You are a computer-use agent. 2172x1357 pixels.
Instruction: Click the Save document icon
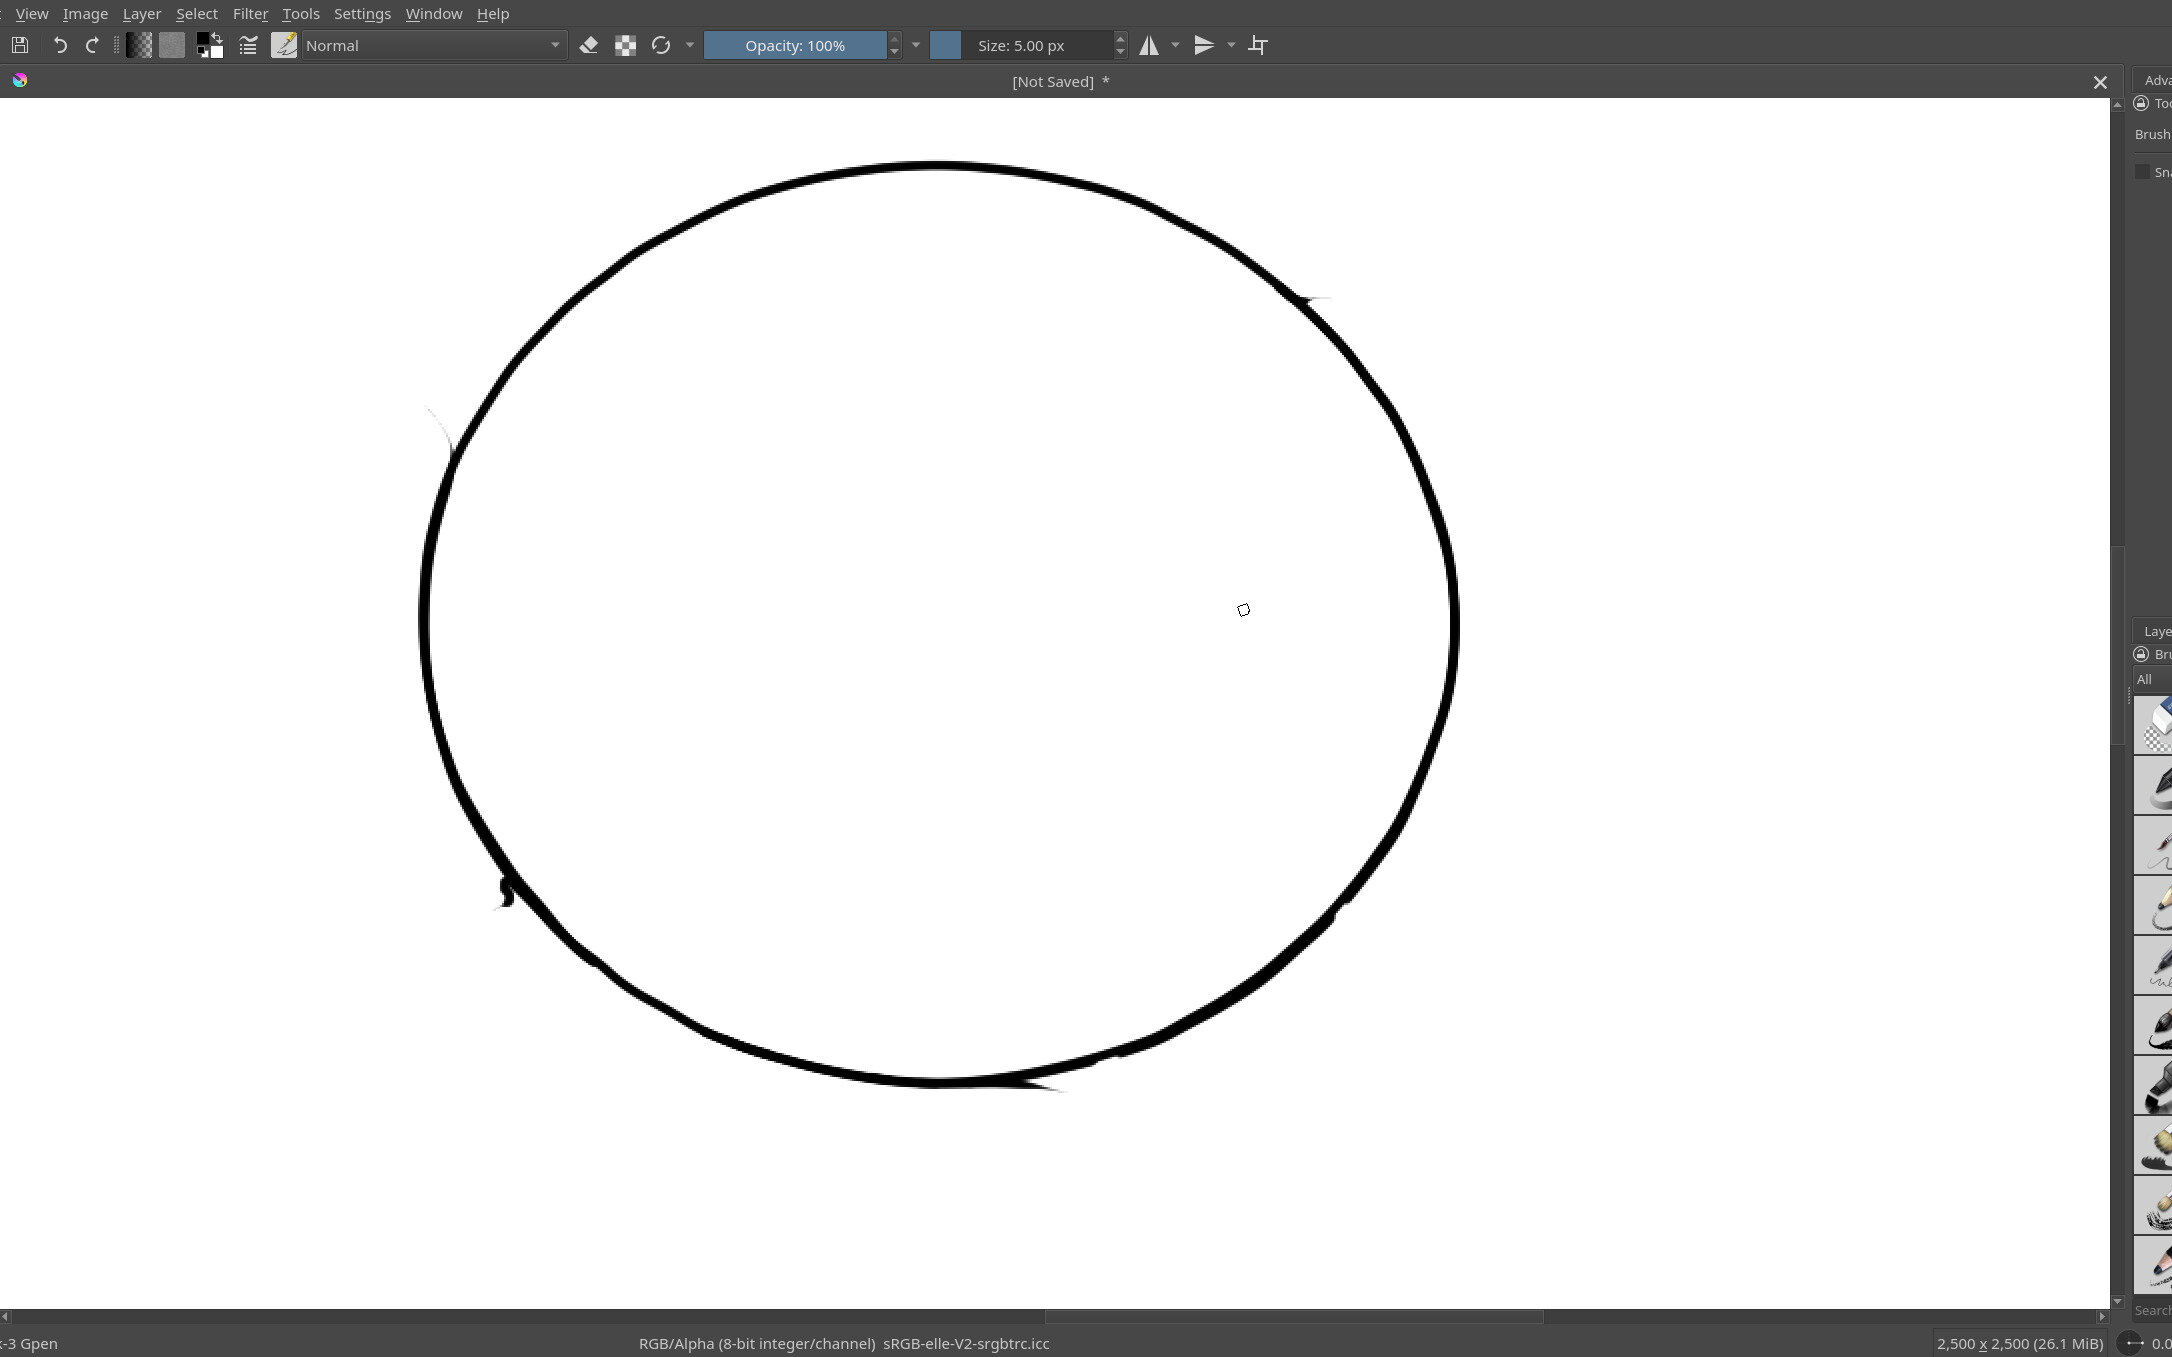19,45
